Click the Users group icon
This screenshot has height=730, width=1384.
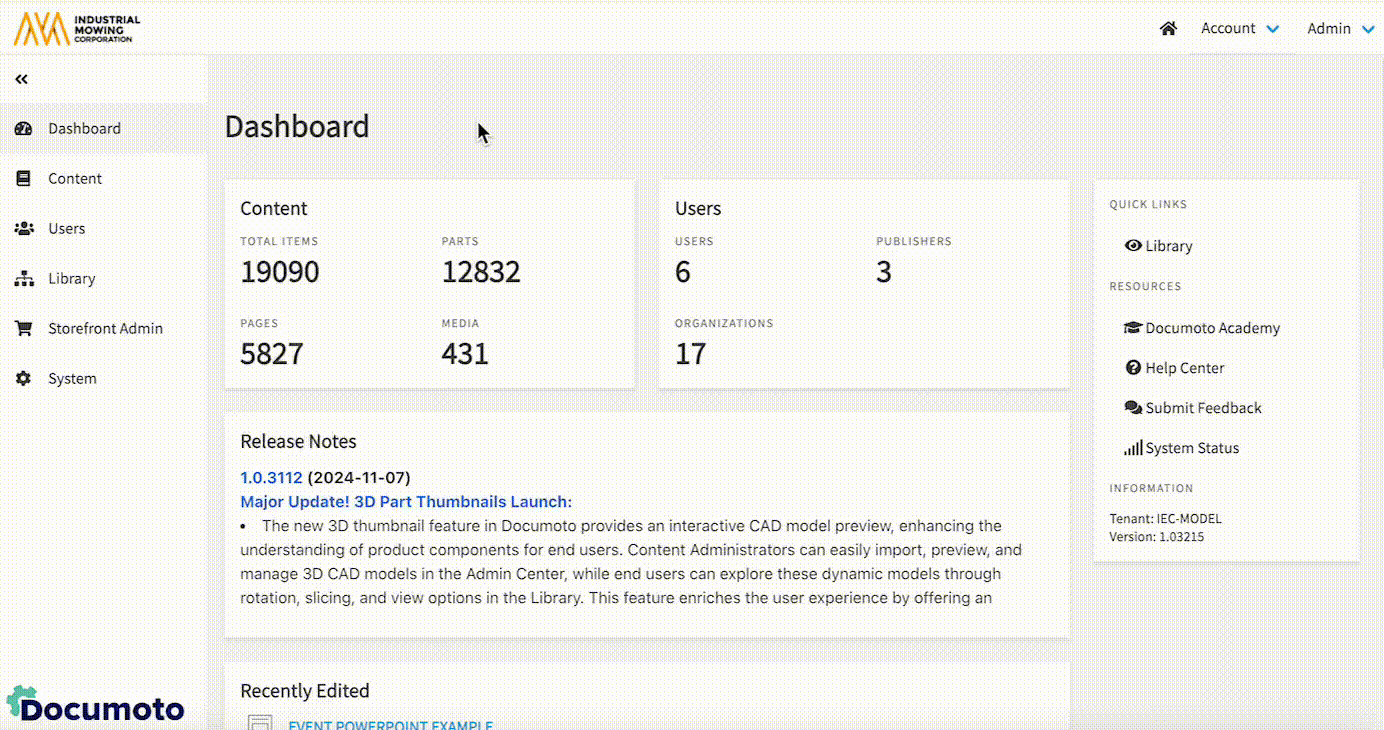tap(24, 229)
